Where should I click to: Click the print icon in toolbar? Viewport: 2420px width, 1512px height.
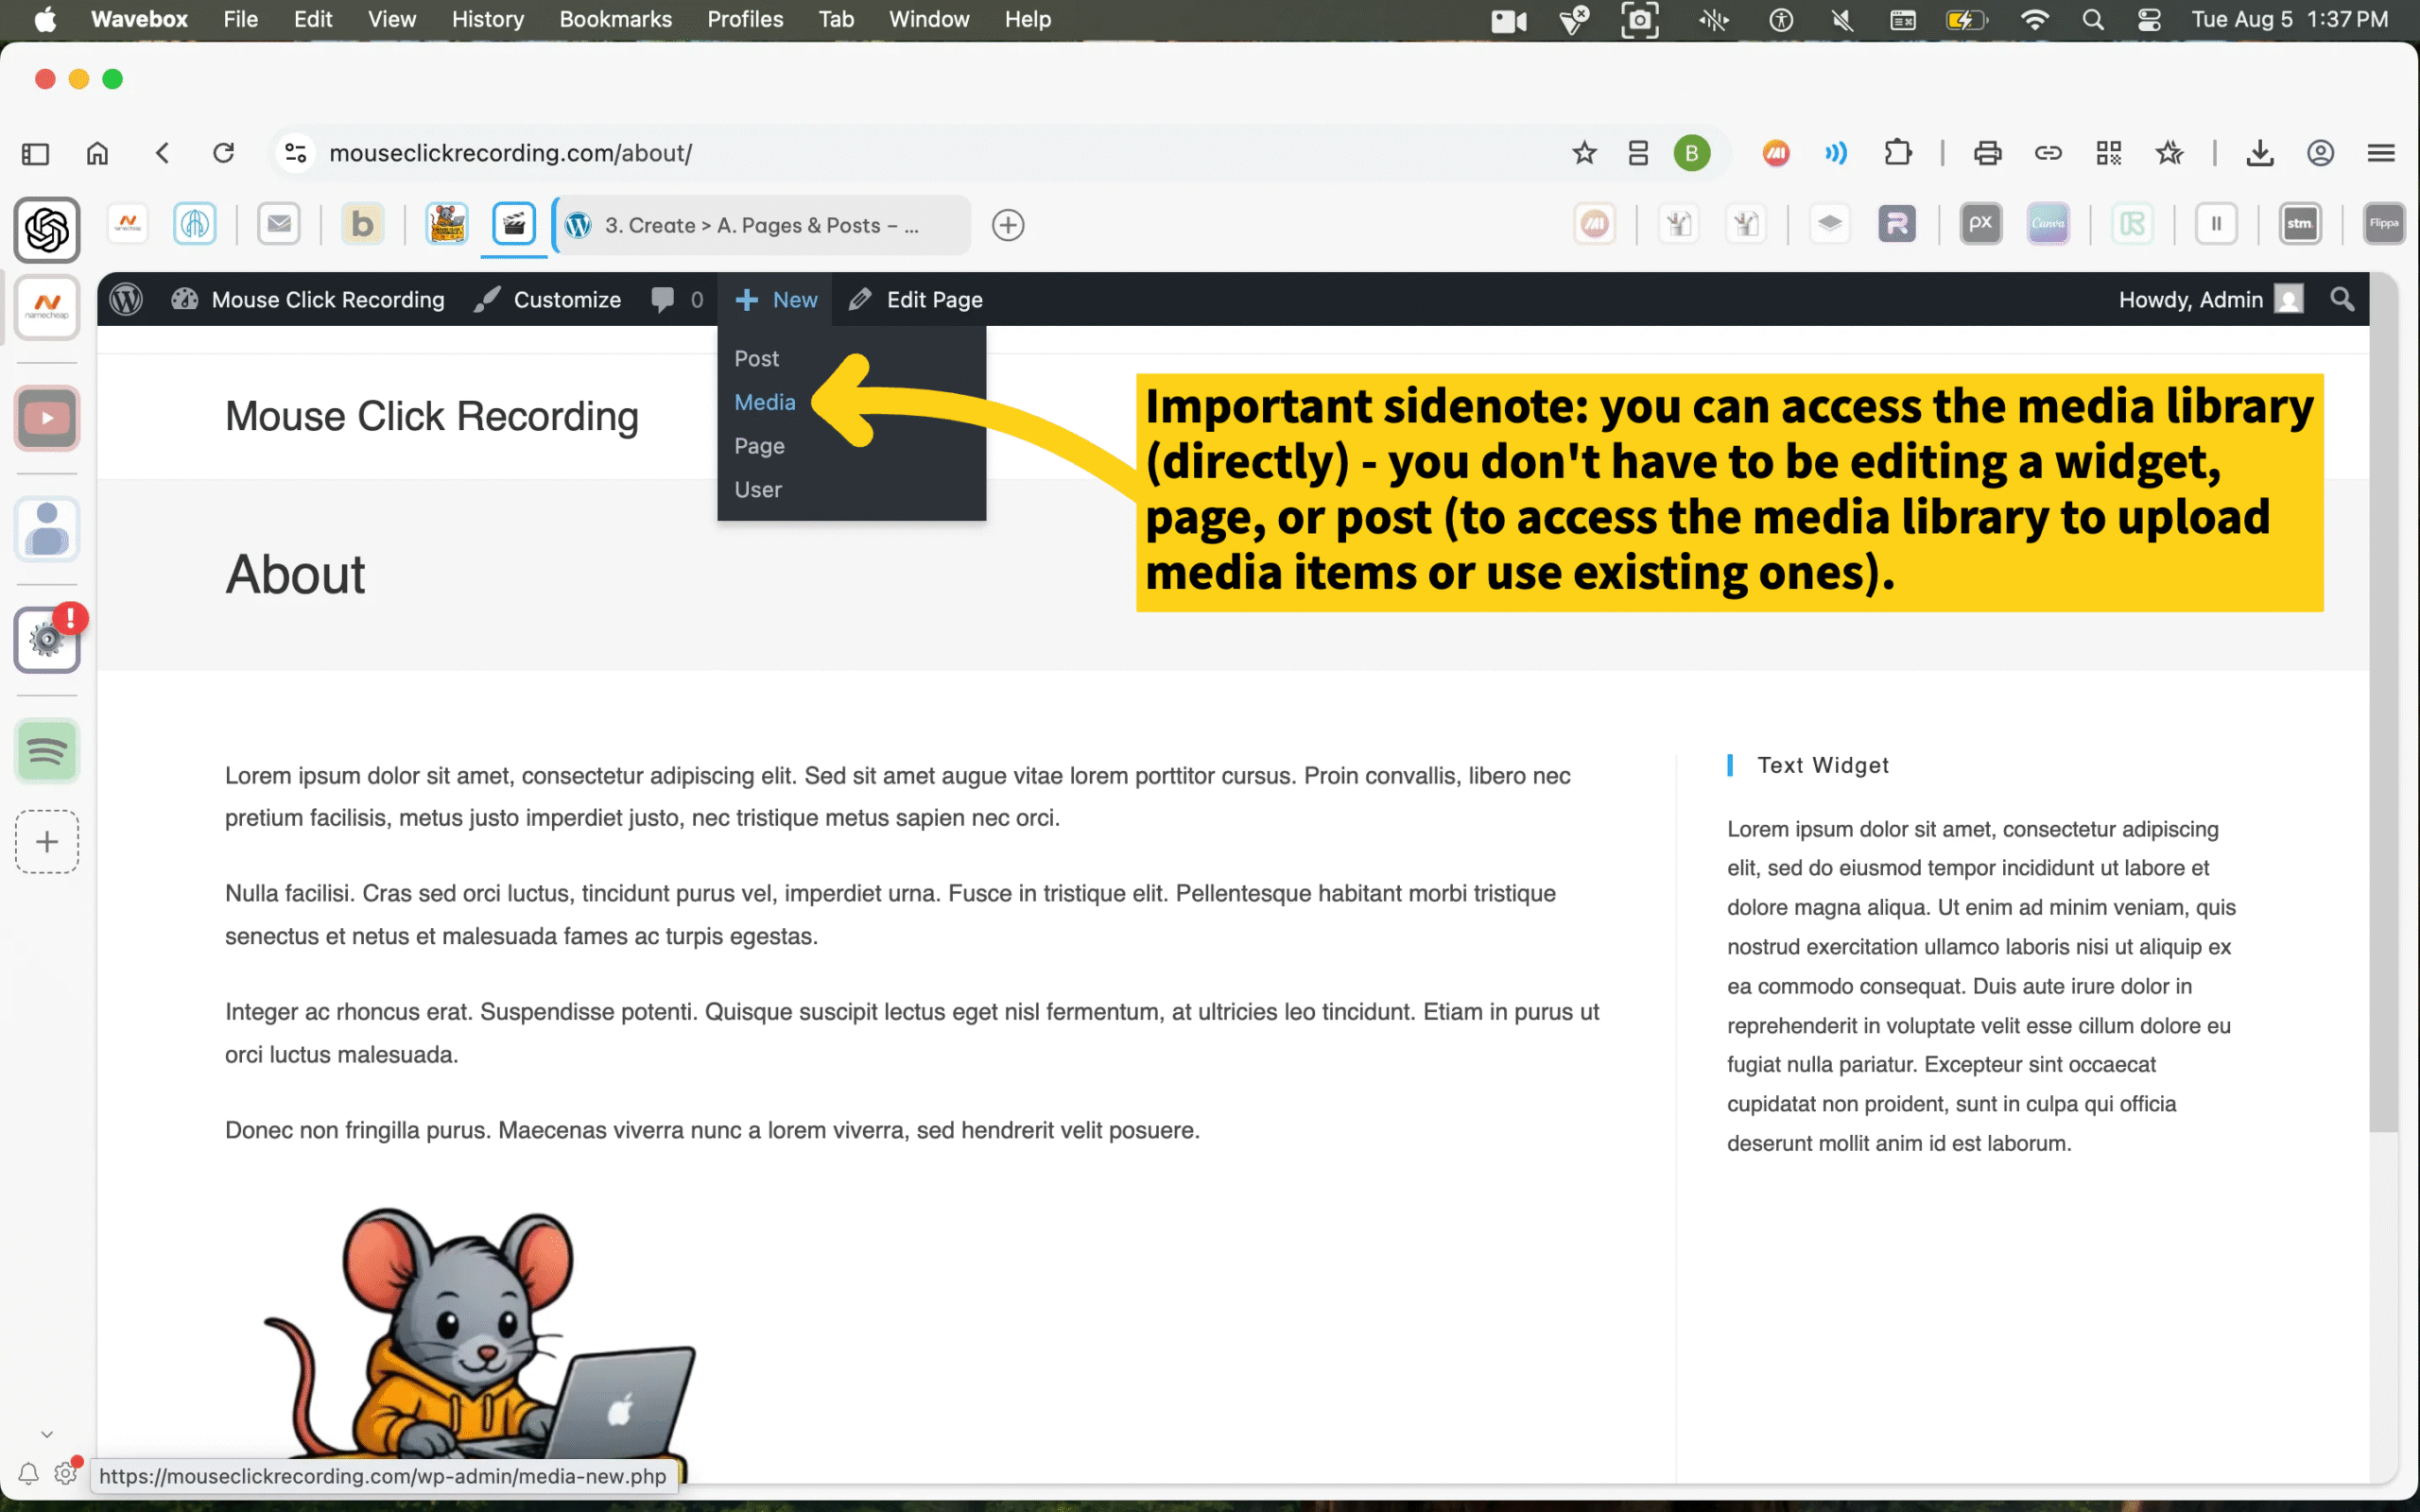coord(1987,153)
